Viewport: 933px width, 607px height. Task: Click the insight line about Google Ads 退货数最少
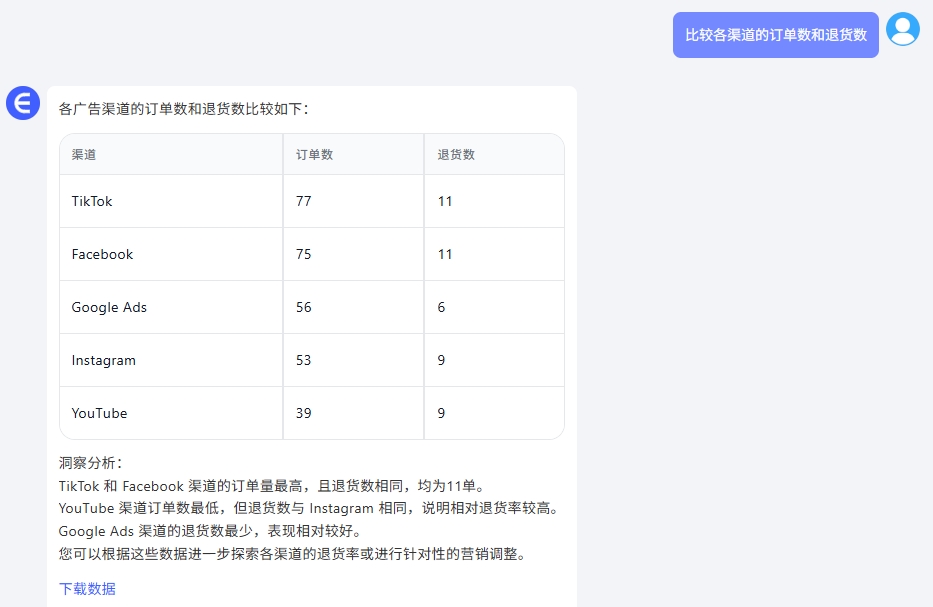point(210,531)
